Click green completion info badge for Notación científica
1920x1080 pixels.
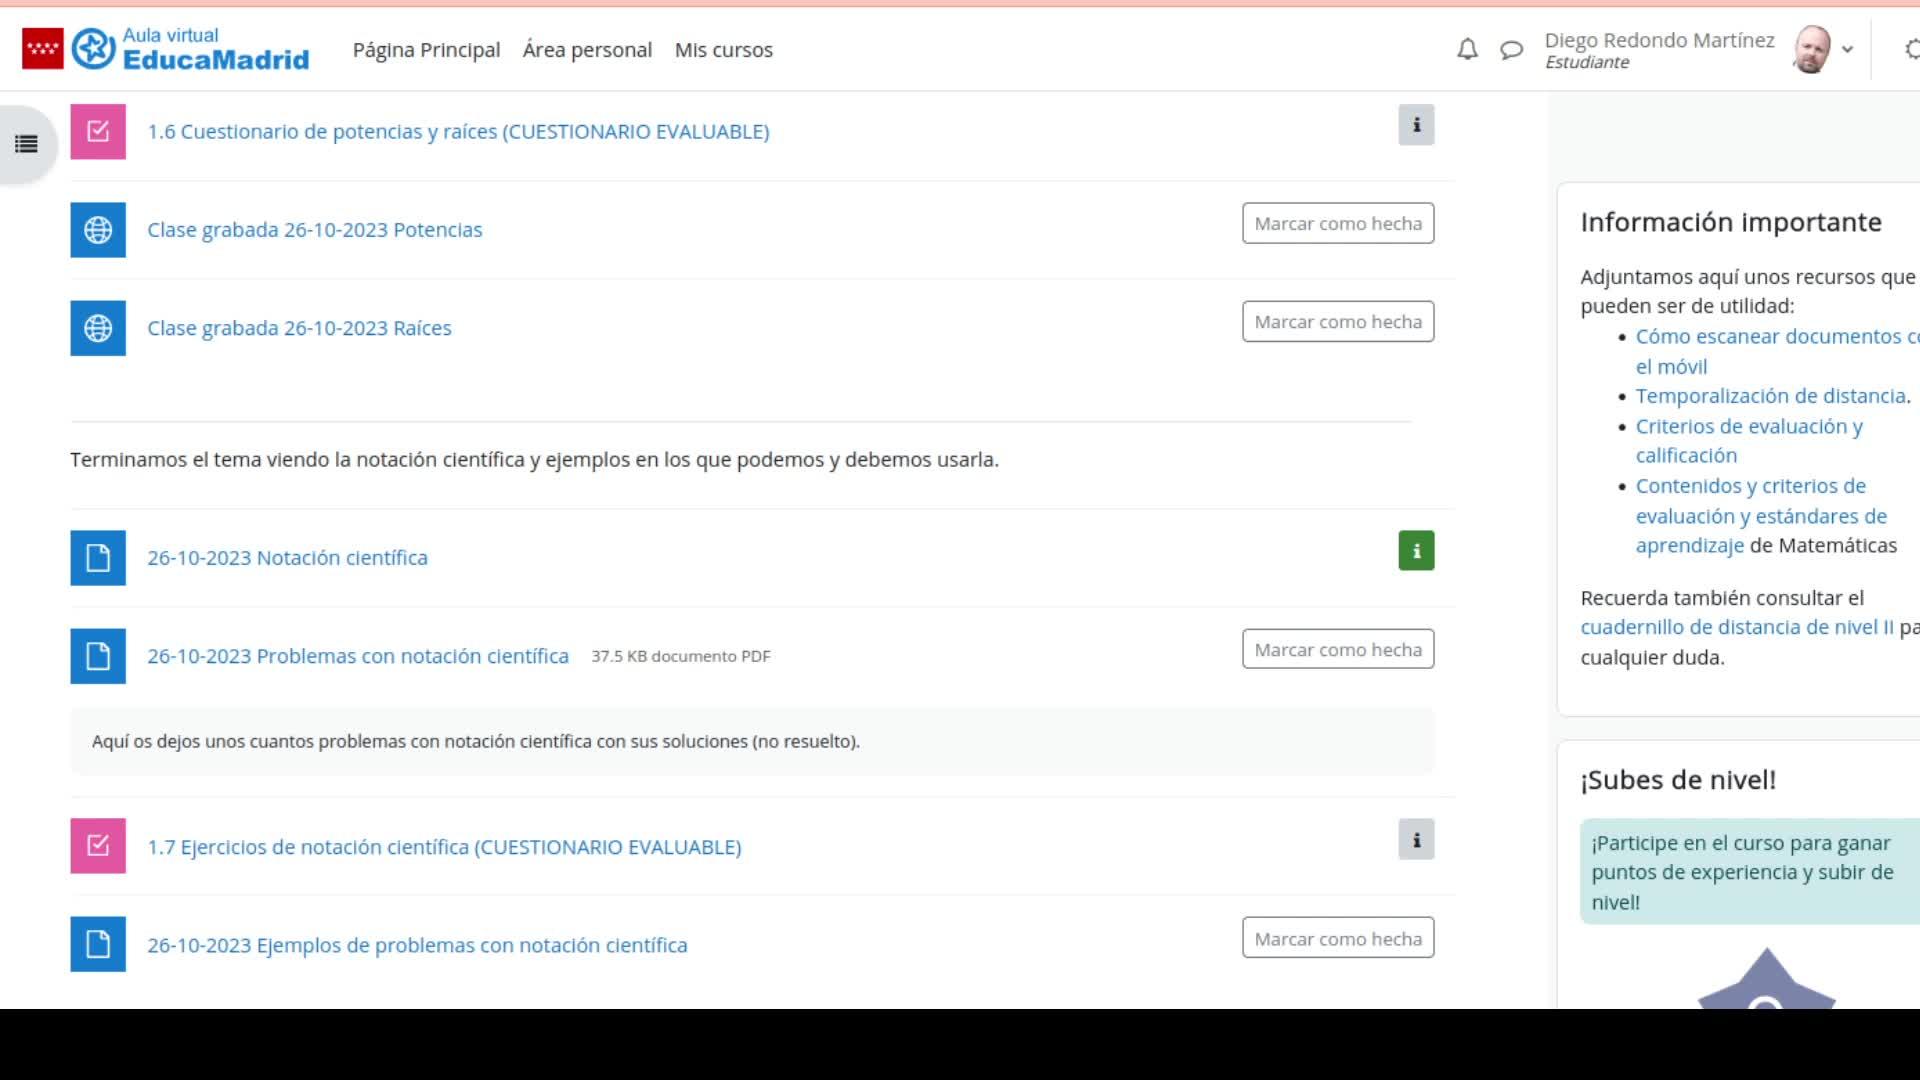(x=1416, y=551)
